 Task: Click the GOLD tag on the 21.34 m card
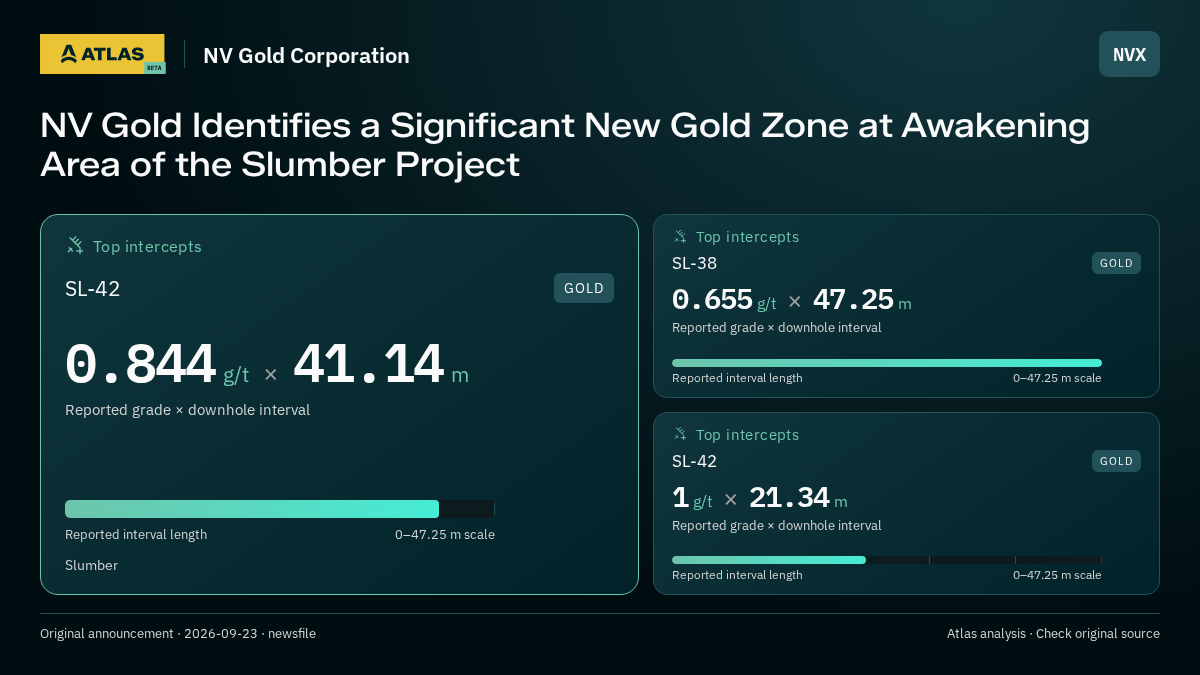pos(1116,461)
